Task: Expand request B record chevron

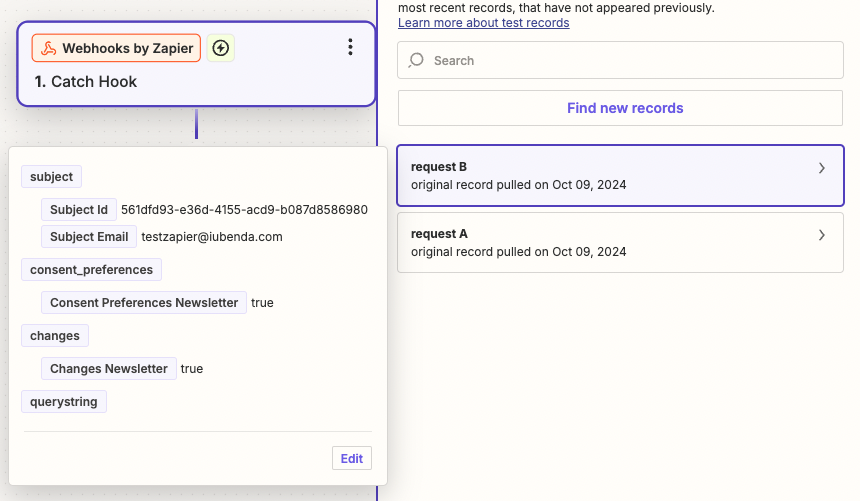Action: (822, 168)
